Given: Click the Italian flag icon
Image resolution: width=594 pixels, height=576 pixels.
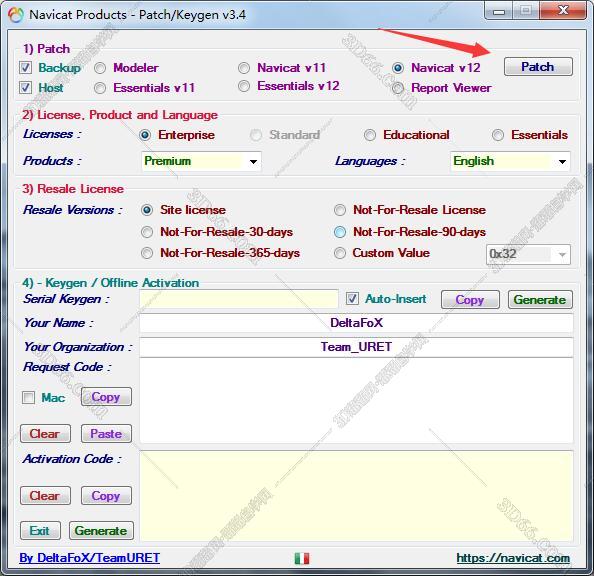Looking at the screenshot, I should click(x=302, y=558).
